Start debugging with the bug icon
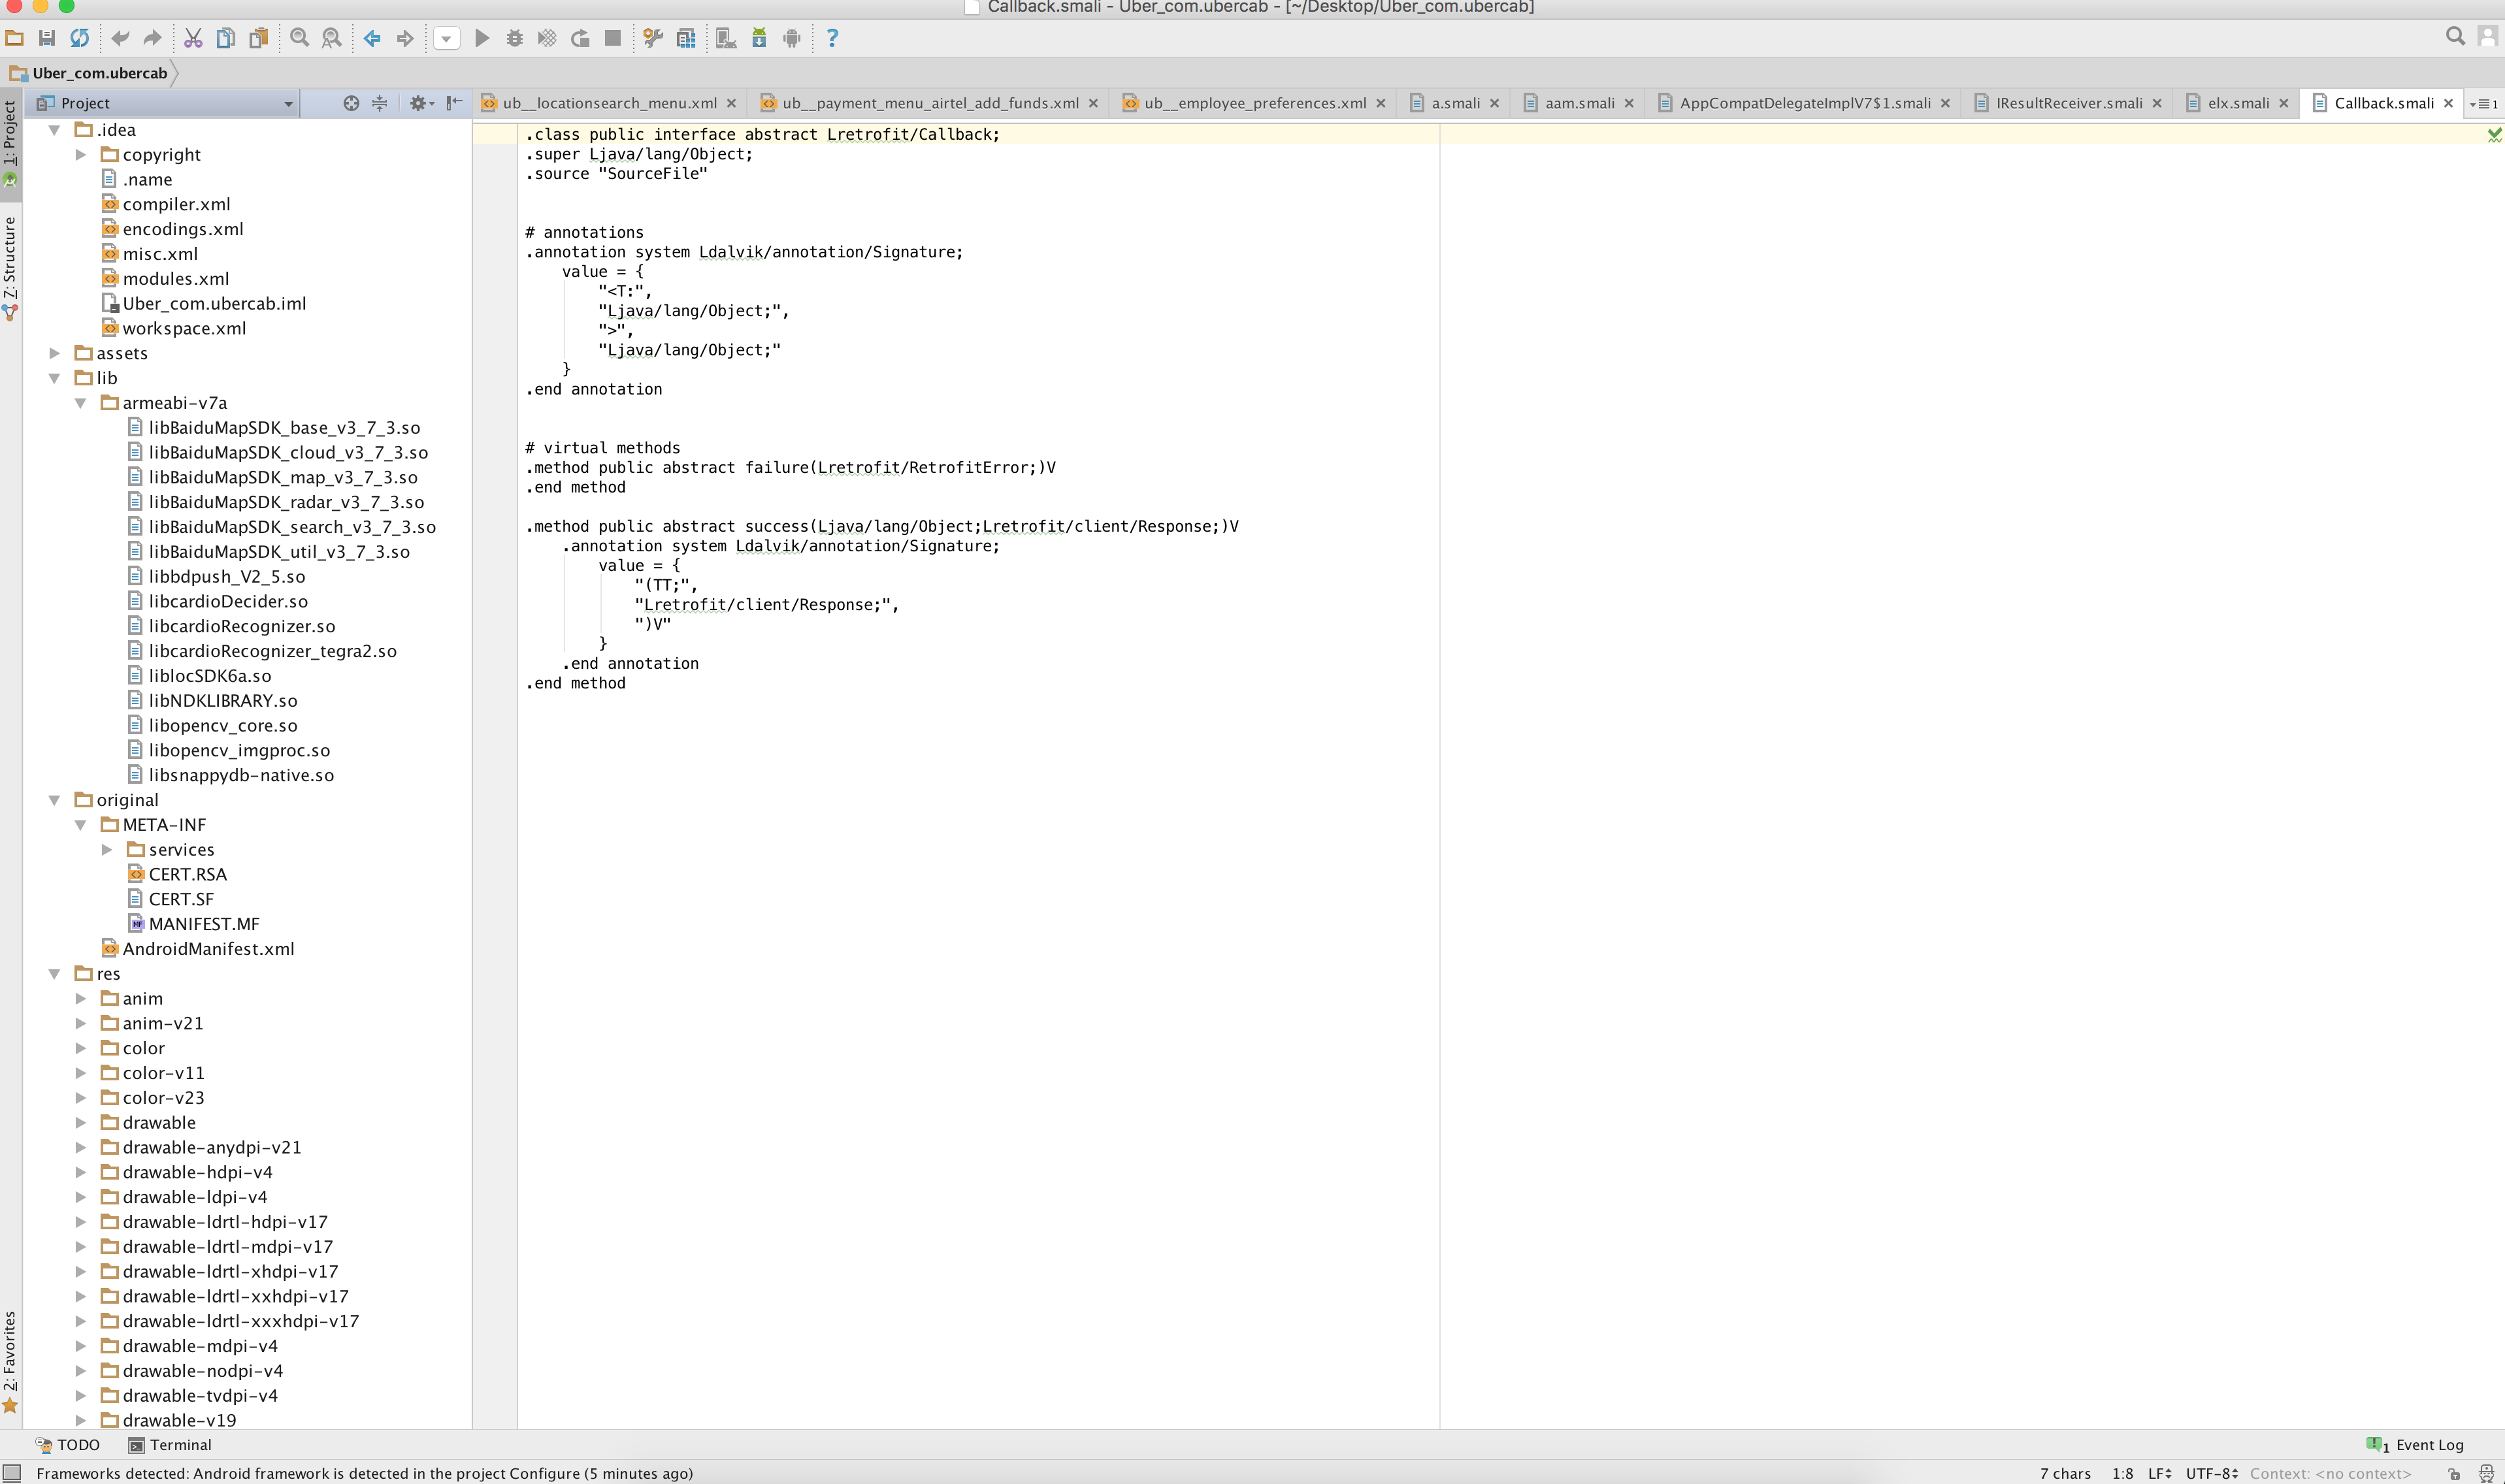2505x1484 pixels. pyautogui.click(x=514, y=38)
